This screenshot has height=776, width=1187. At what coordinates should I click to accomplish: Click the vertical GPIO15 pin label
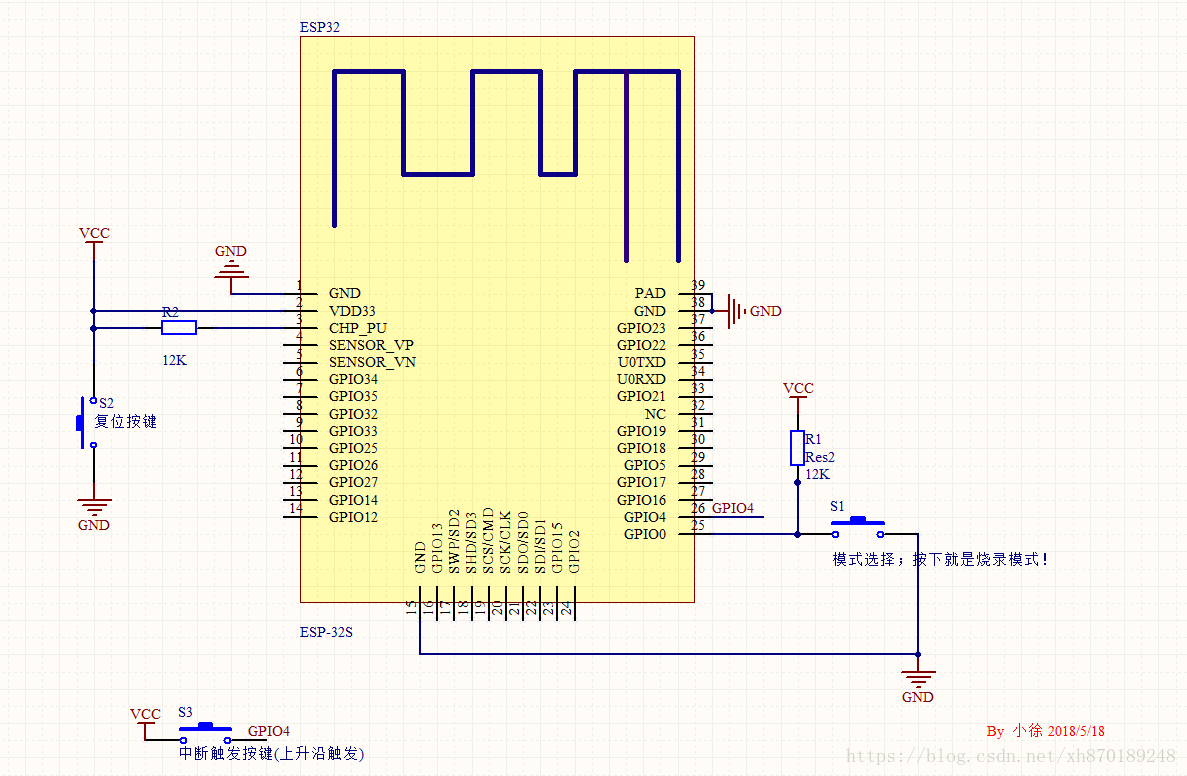pyautogui.click(x=557, y=548)
